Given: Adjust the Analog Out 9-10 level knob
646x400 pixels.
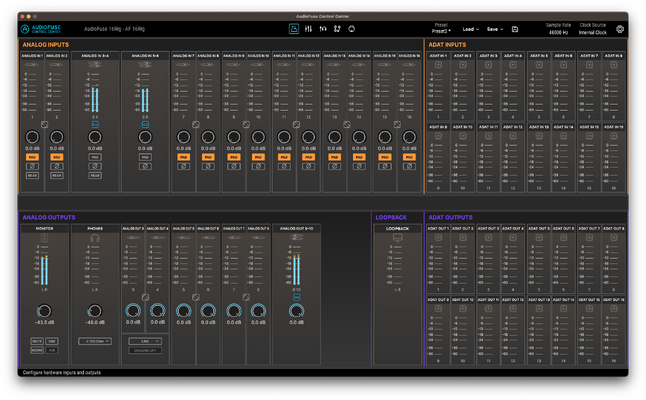Looking at the screenshot, I should [x=296, y=311].
